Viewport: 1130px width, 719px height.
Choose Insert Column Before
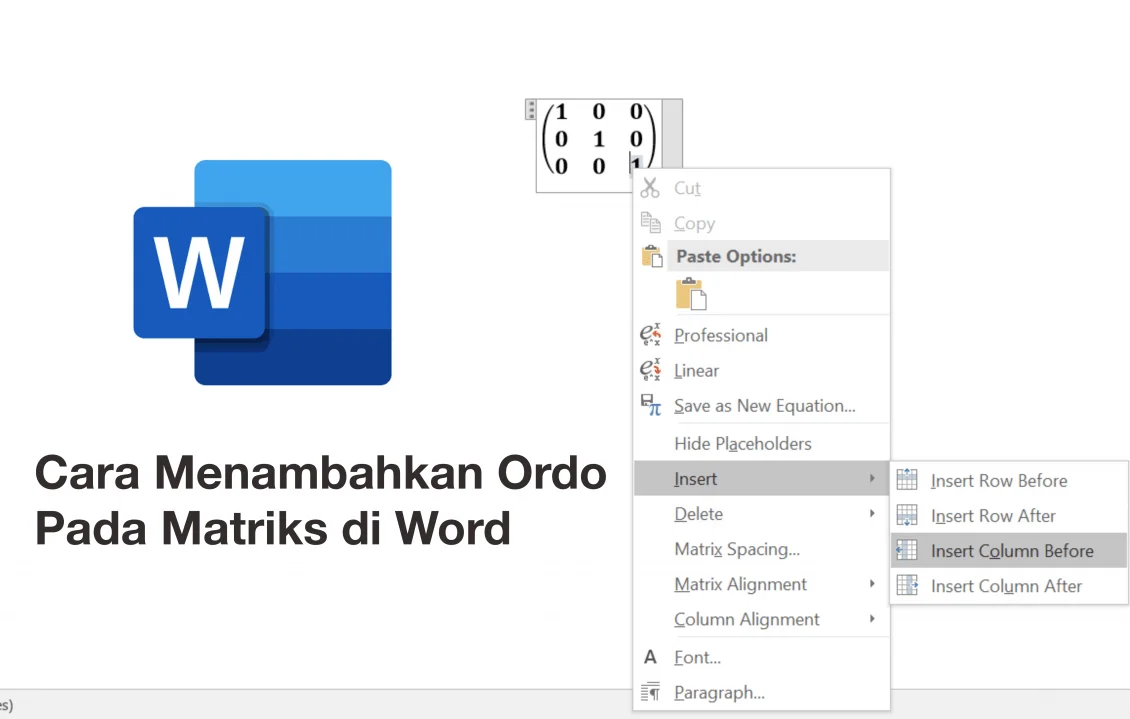1009,551
